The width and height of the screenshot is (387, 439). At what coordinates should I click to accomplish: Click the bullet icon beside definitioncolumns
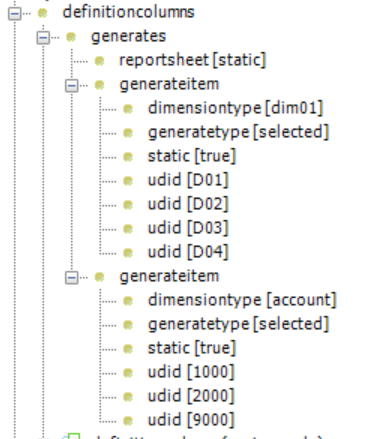[43, 13]
